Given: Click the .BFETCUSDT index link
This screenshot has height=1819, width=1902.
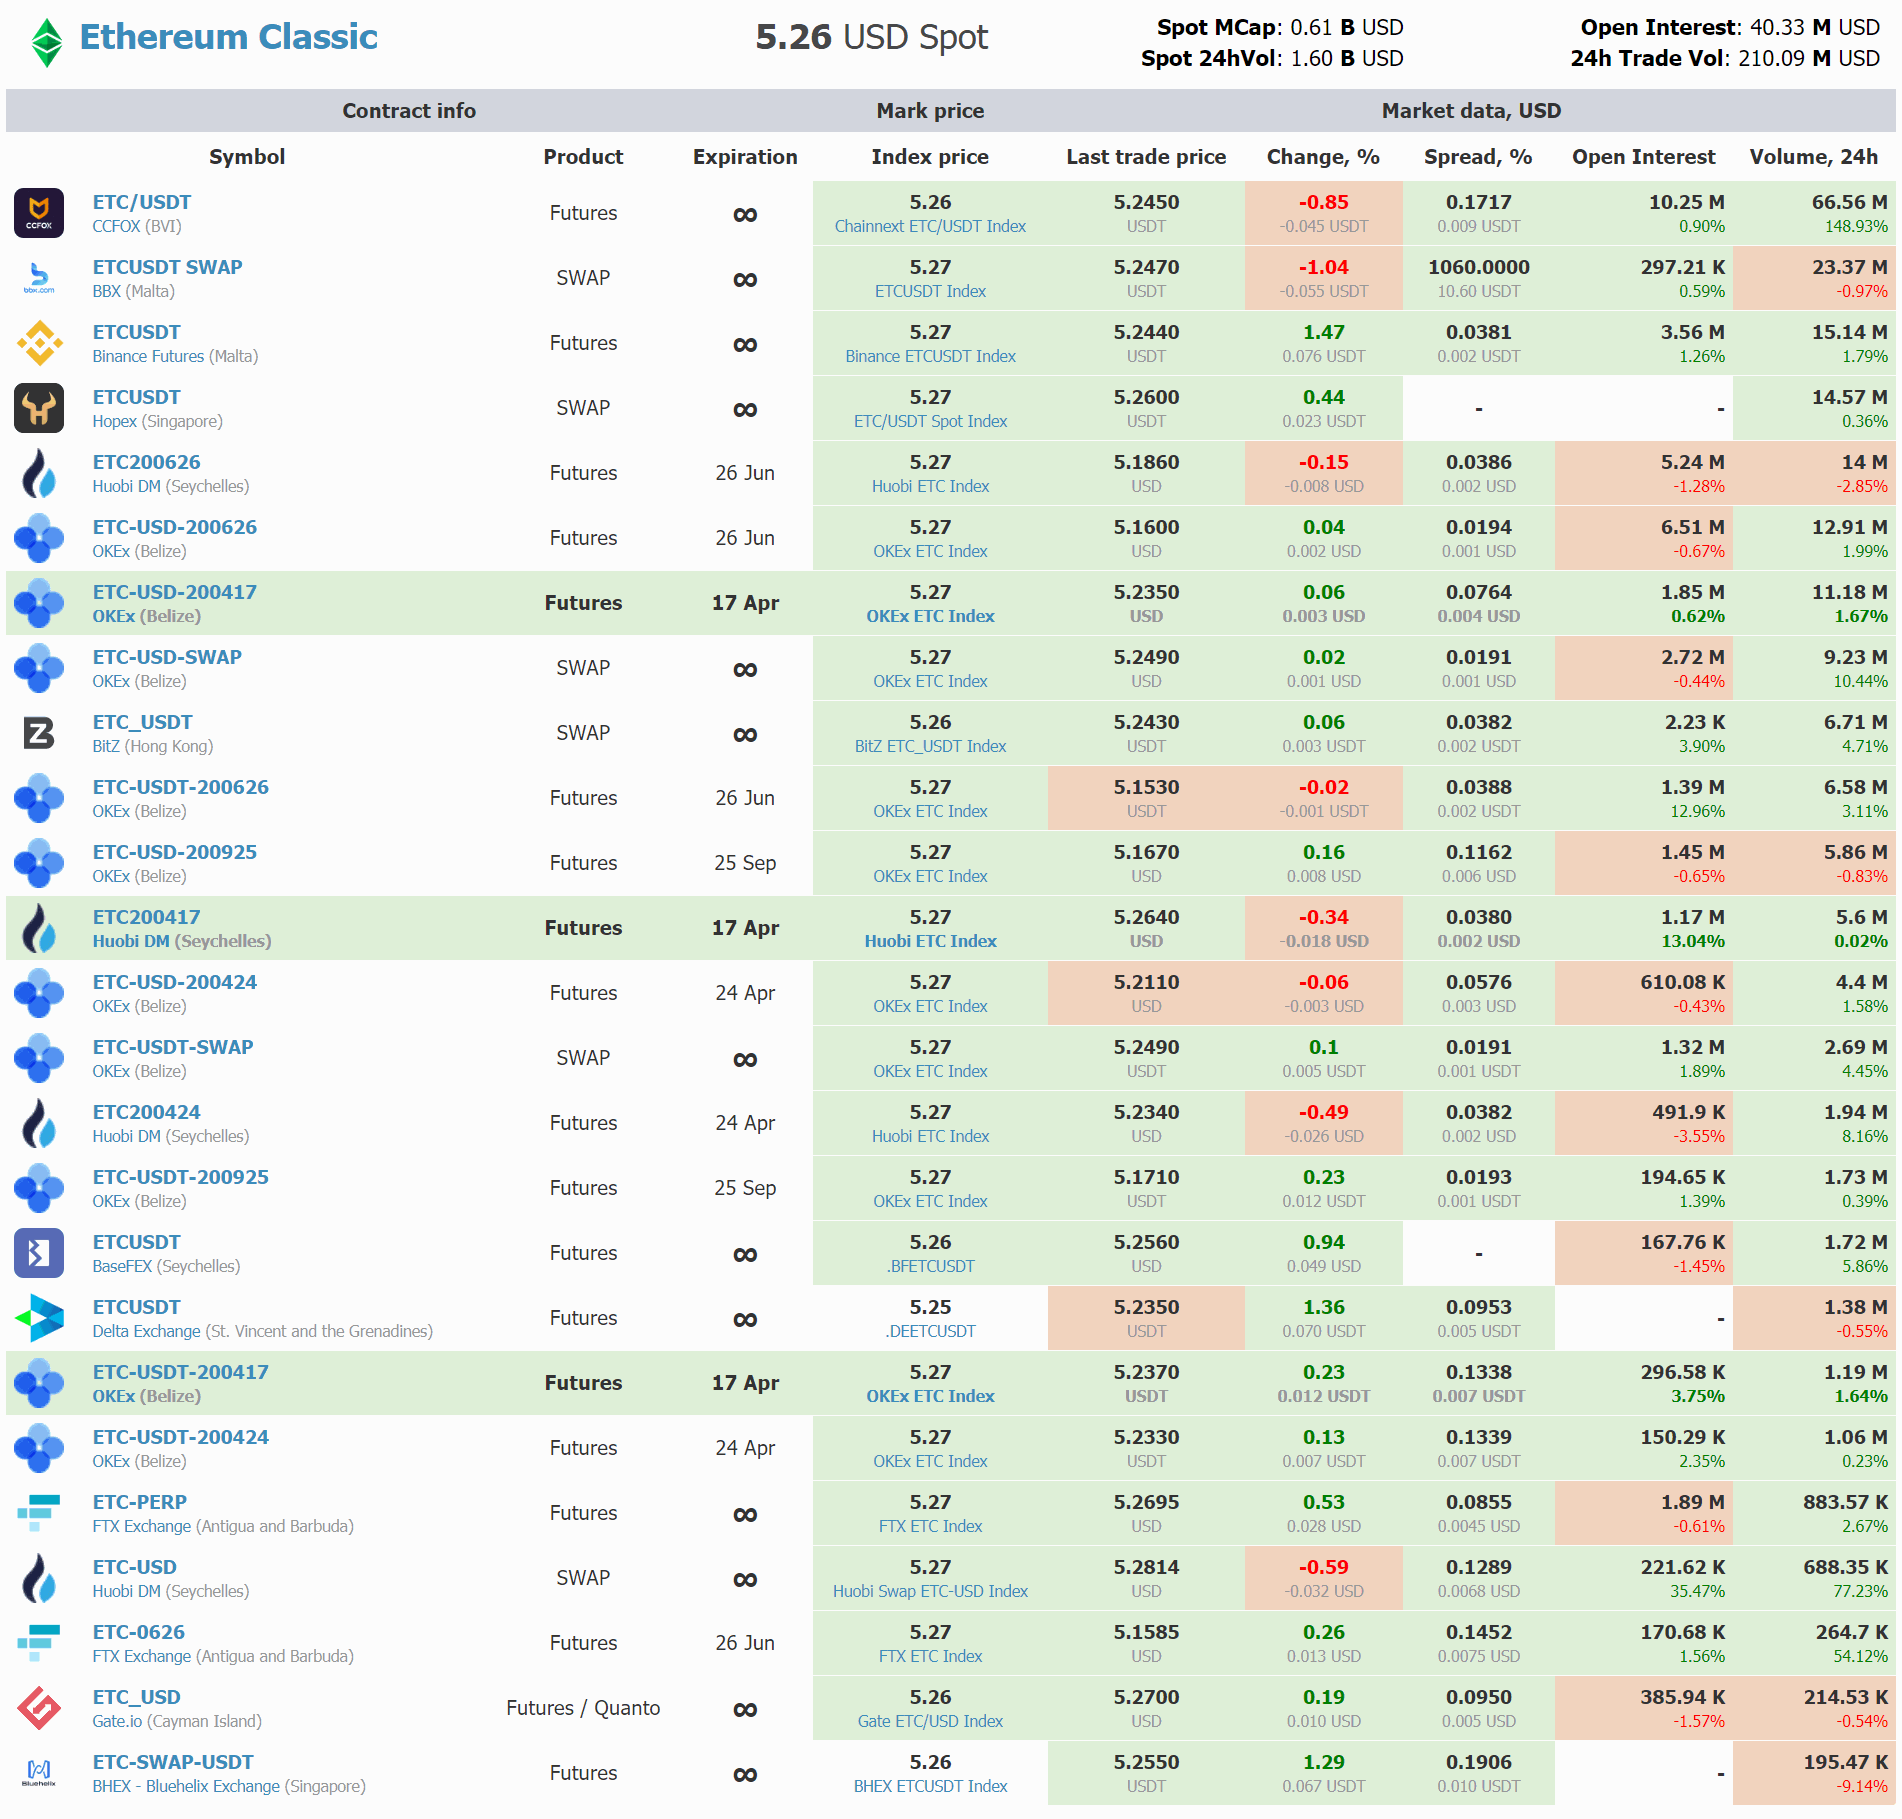Looking at the screenshot, I should tap(930, 1266).
